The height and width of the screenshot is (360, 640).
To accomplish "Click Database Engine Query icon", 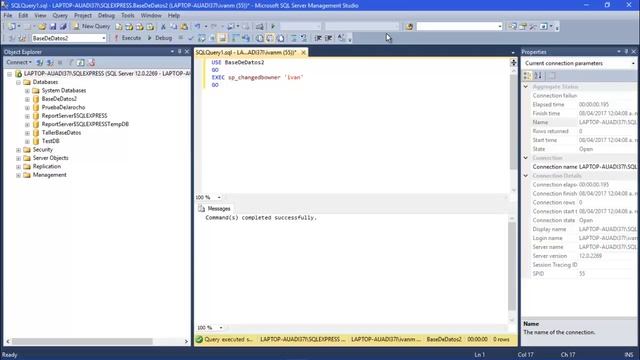I will [x=119, y=27].
